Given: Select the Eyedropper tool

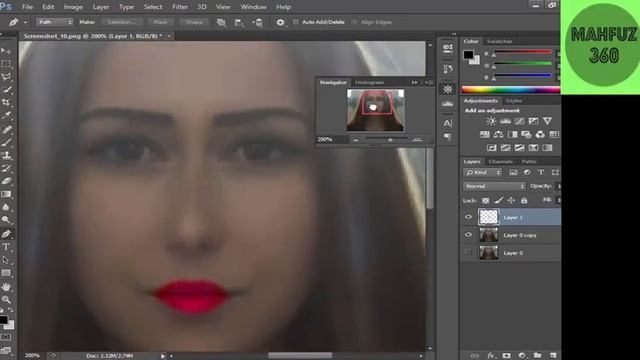Looking at the screenshot, I should click(x=6, y=116).
